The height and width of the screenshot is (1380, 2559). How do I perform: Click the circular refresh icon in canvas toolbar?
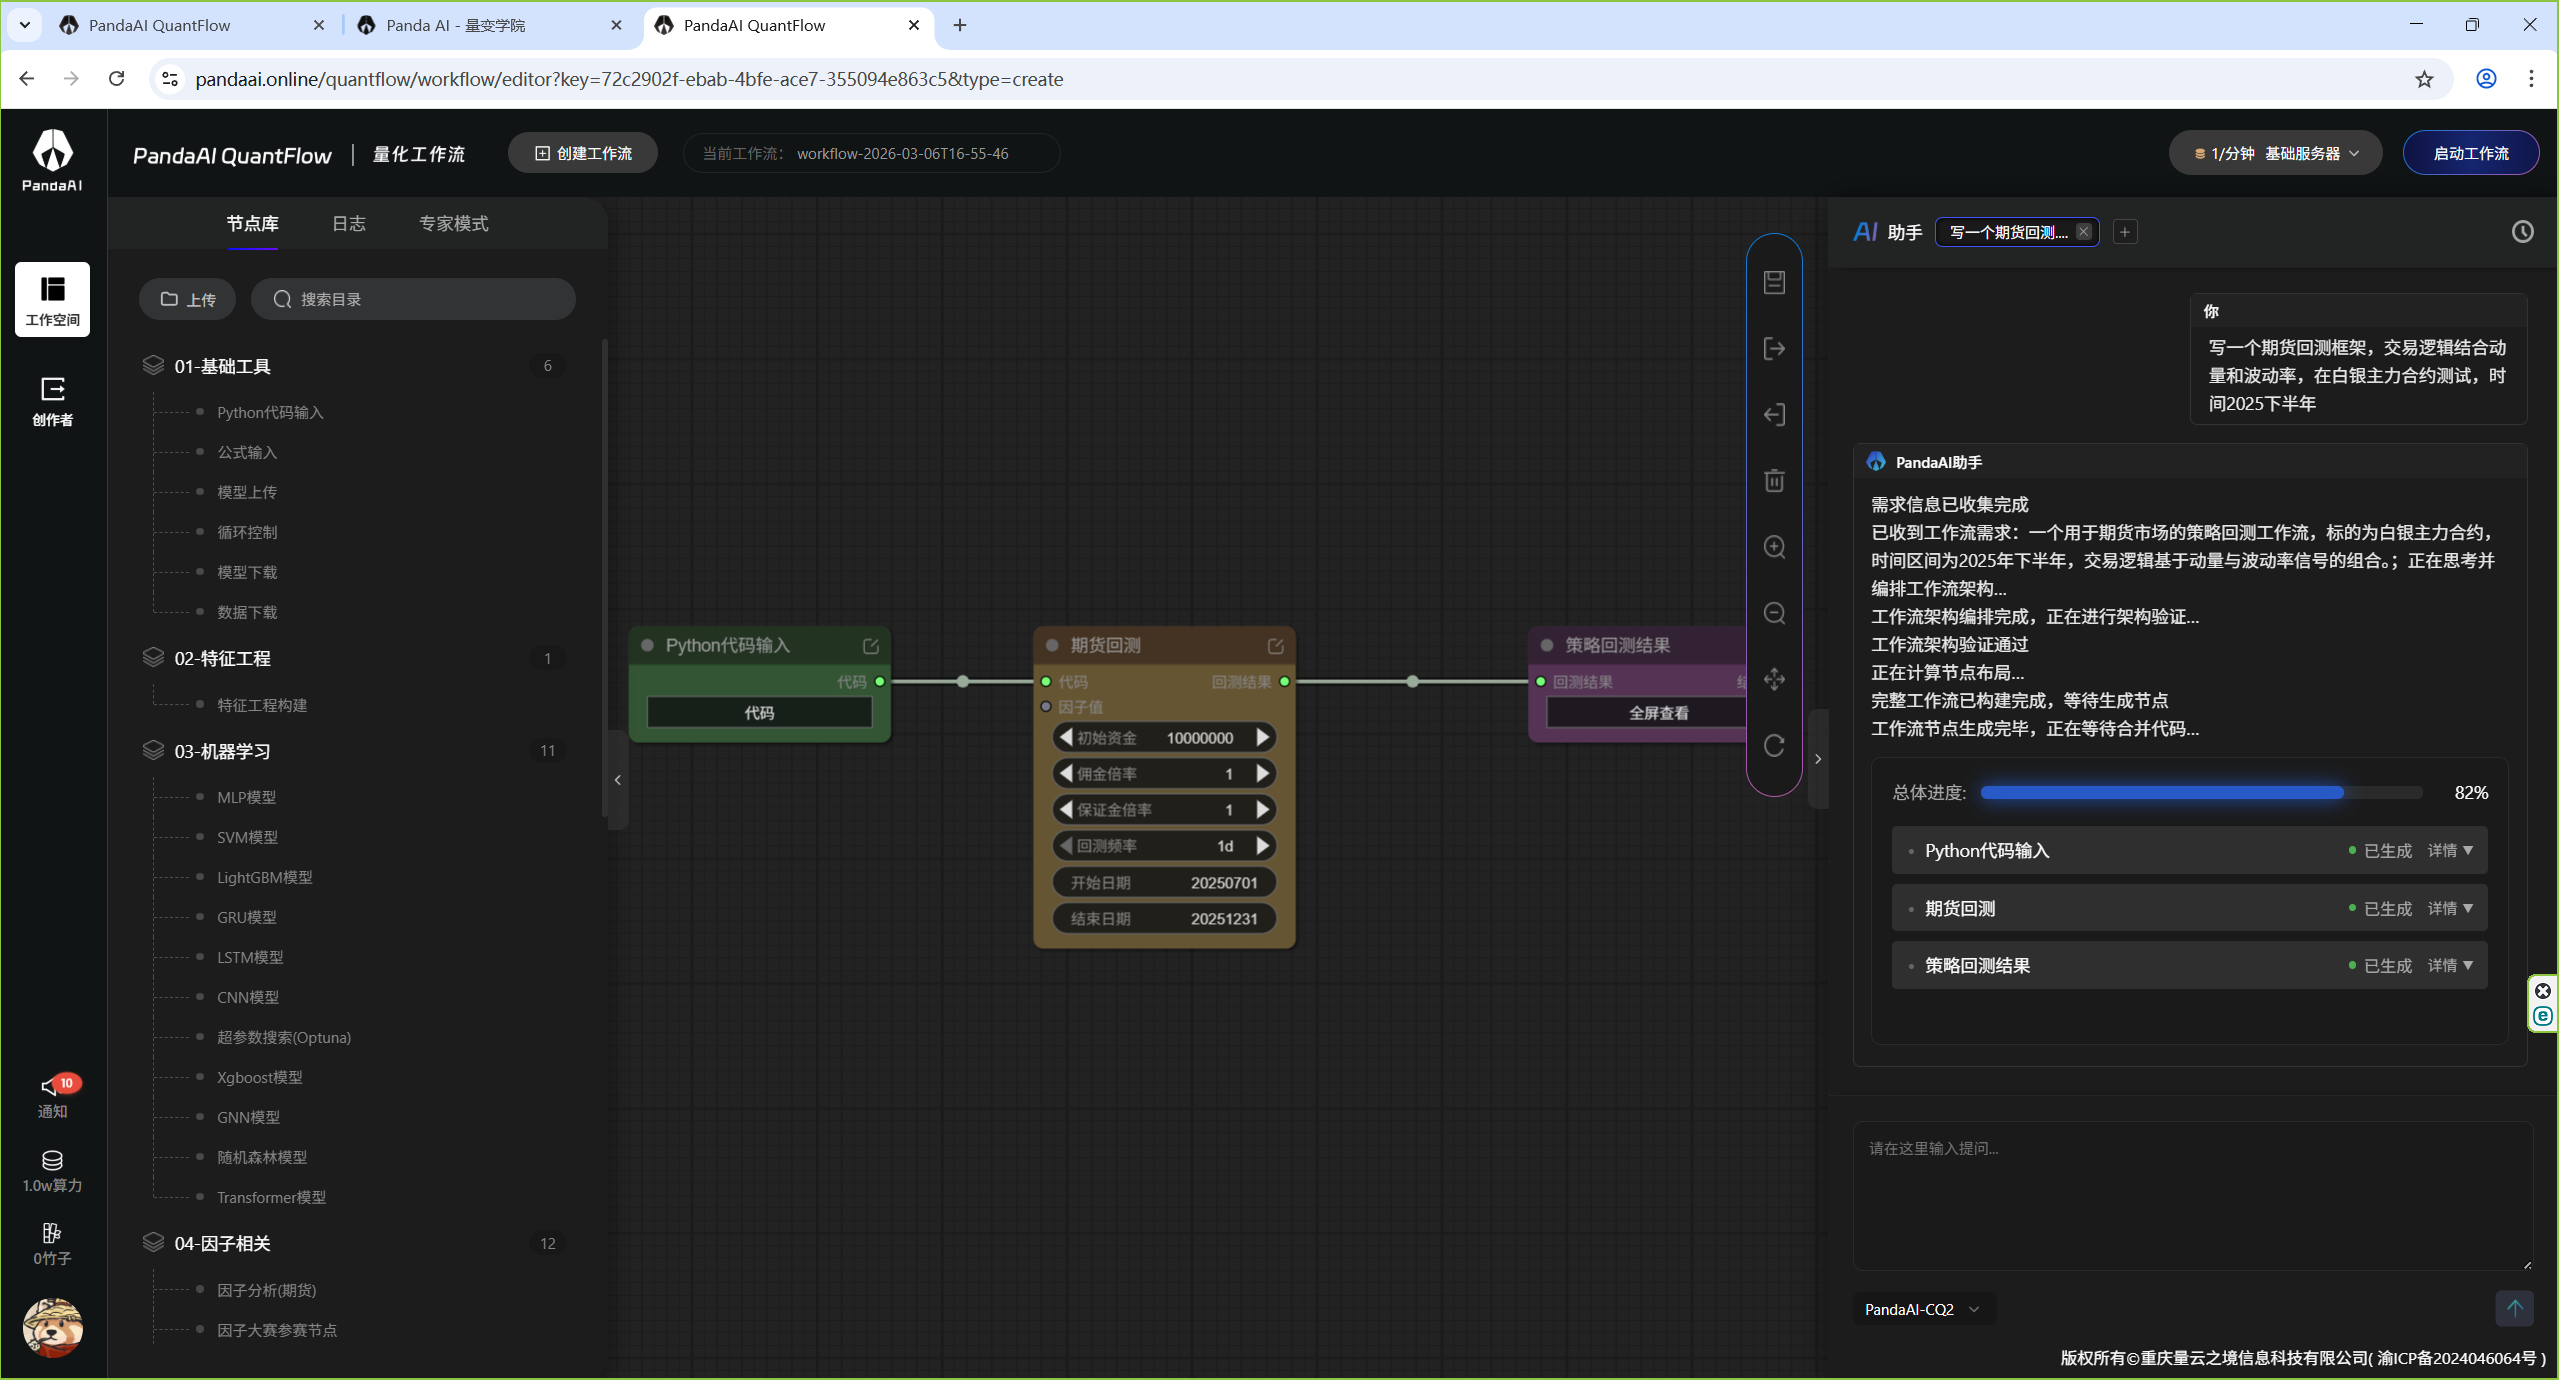pyautogui.click(x=1774, y=745)
